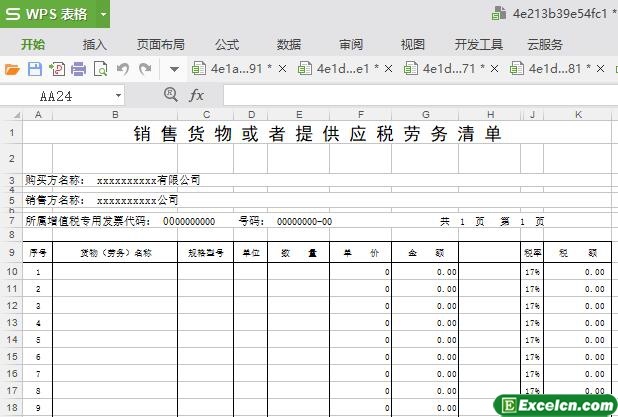Go to the 视图 ribbon tab

(x=413, y=45)
